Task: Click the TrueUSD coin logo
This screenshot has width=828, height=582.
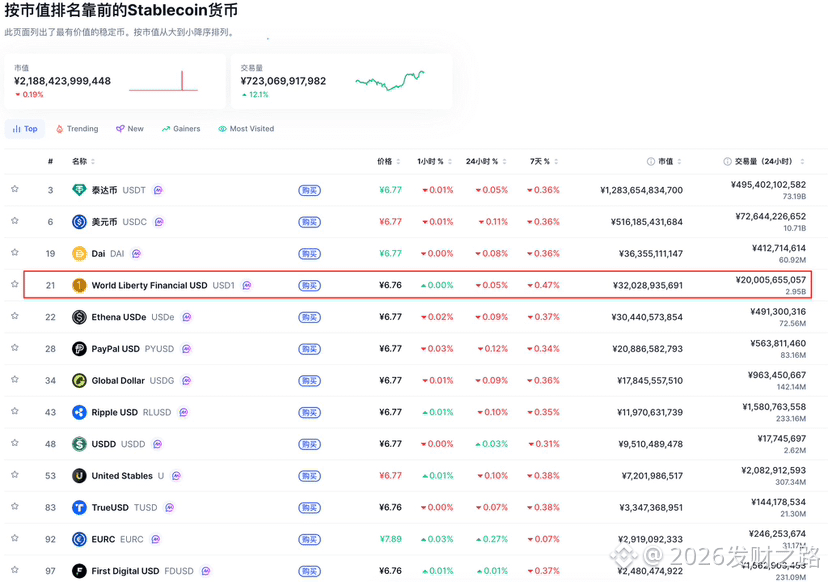Action: [x=79, y=508]
